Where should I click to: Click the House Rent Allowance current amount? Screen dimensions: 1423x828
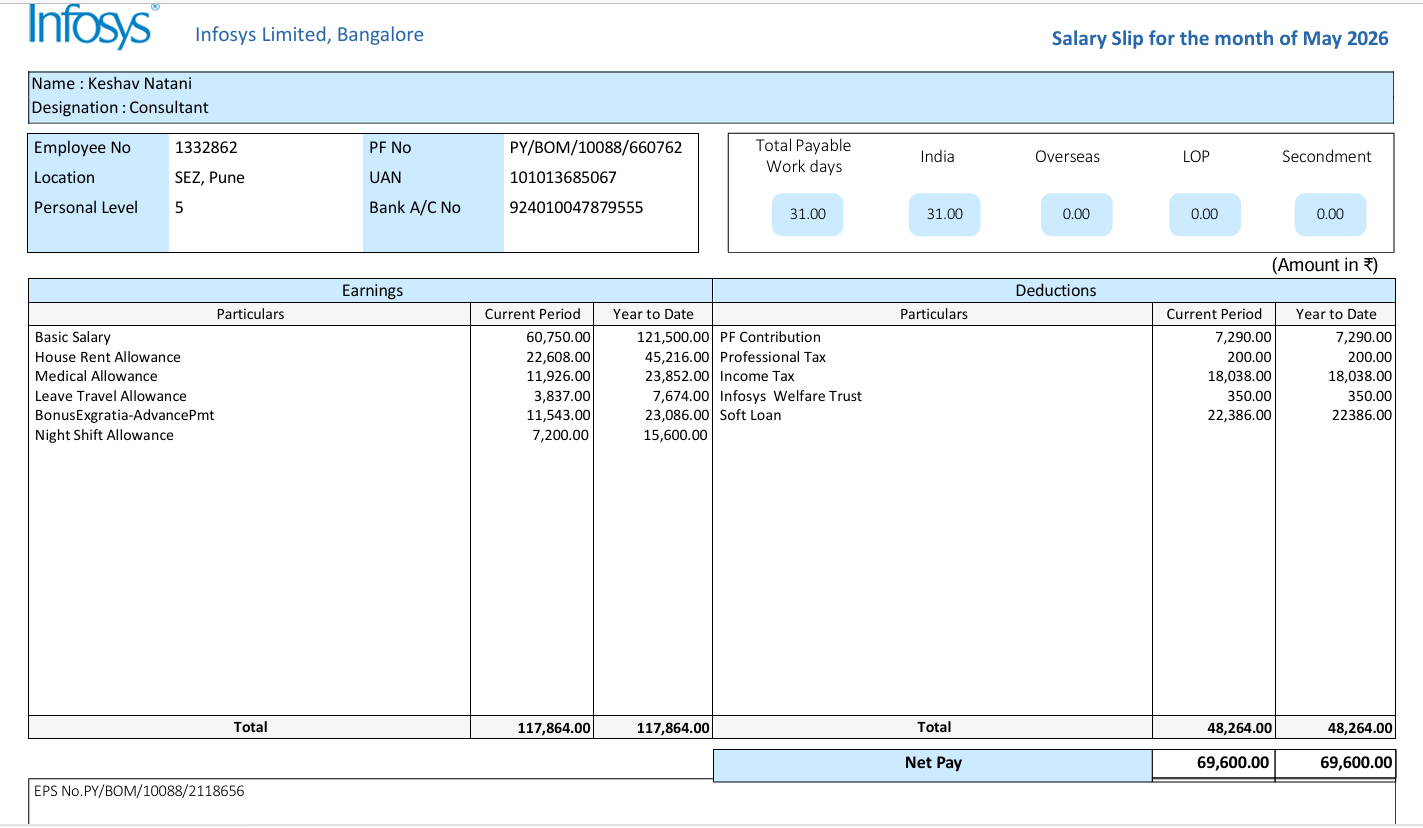click(x=558, y=357)
